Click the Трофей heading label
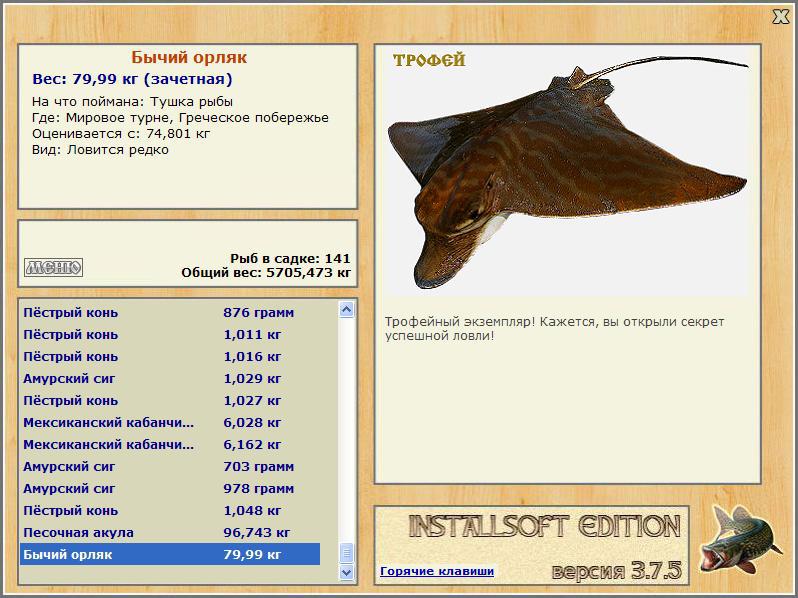Screen dimensions: 798x598 coord(429,60)
